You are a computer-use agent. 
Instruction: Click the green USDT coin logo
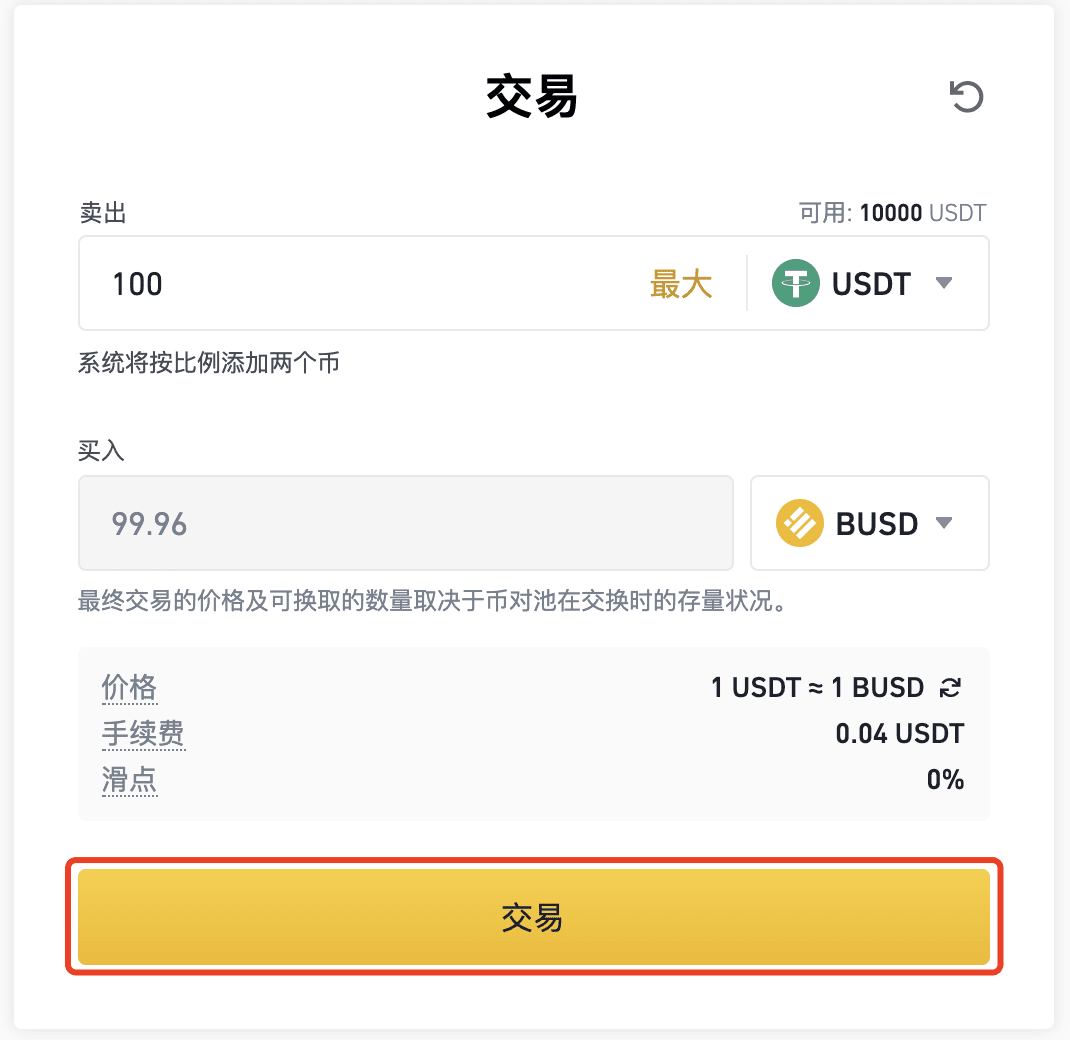(x=795, y=283)
